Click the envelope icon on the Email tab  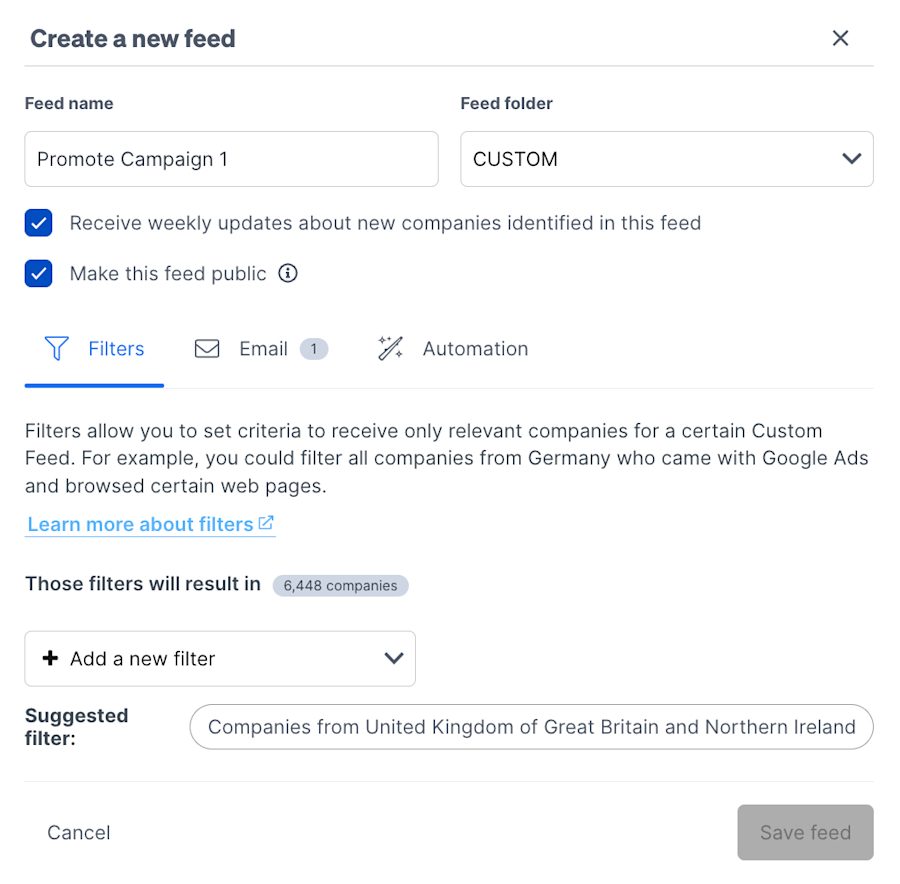pos(207,348)
